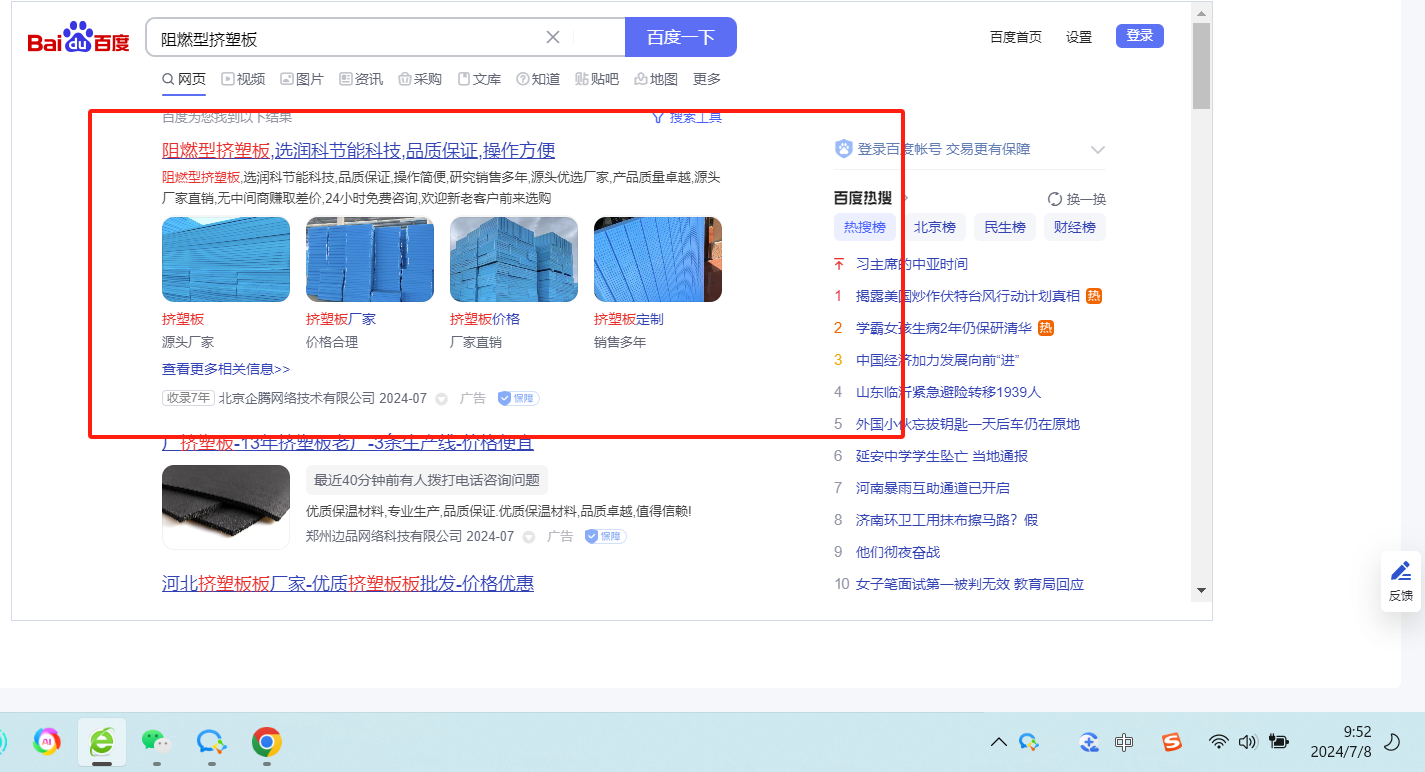Open the 反馈 feedback pencil icon
Viewport: 1425px width, 772px height.
pos(1401,572)
